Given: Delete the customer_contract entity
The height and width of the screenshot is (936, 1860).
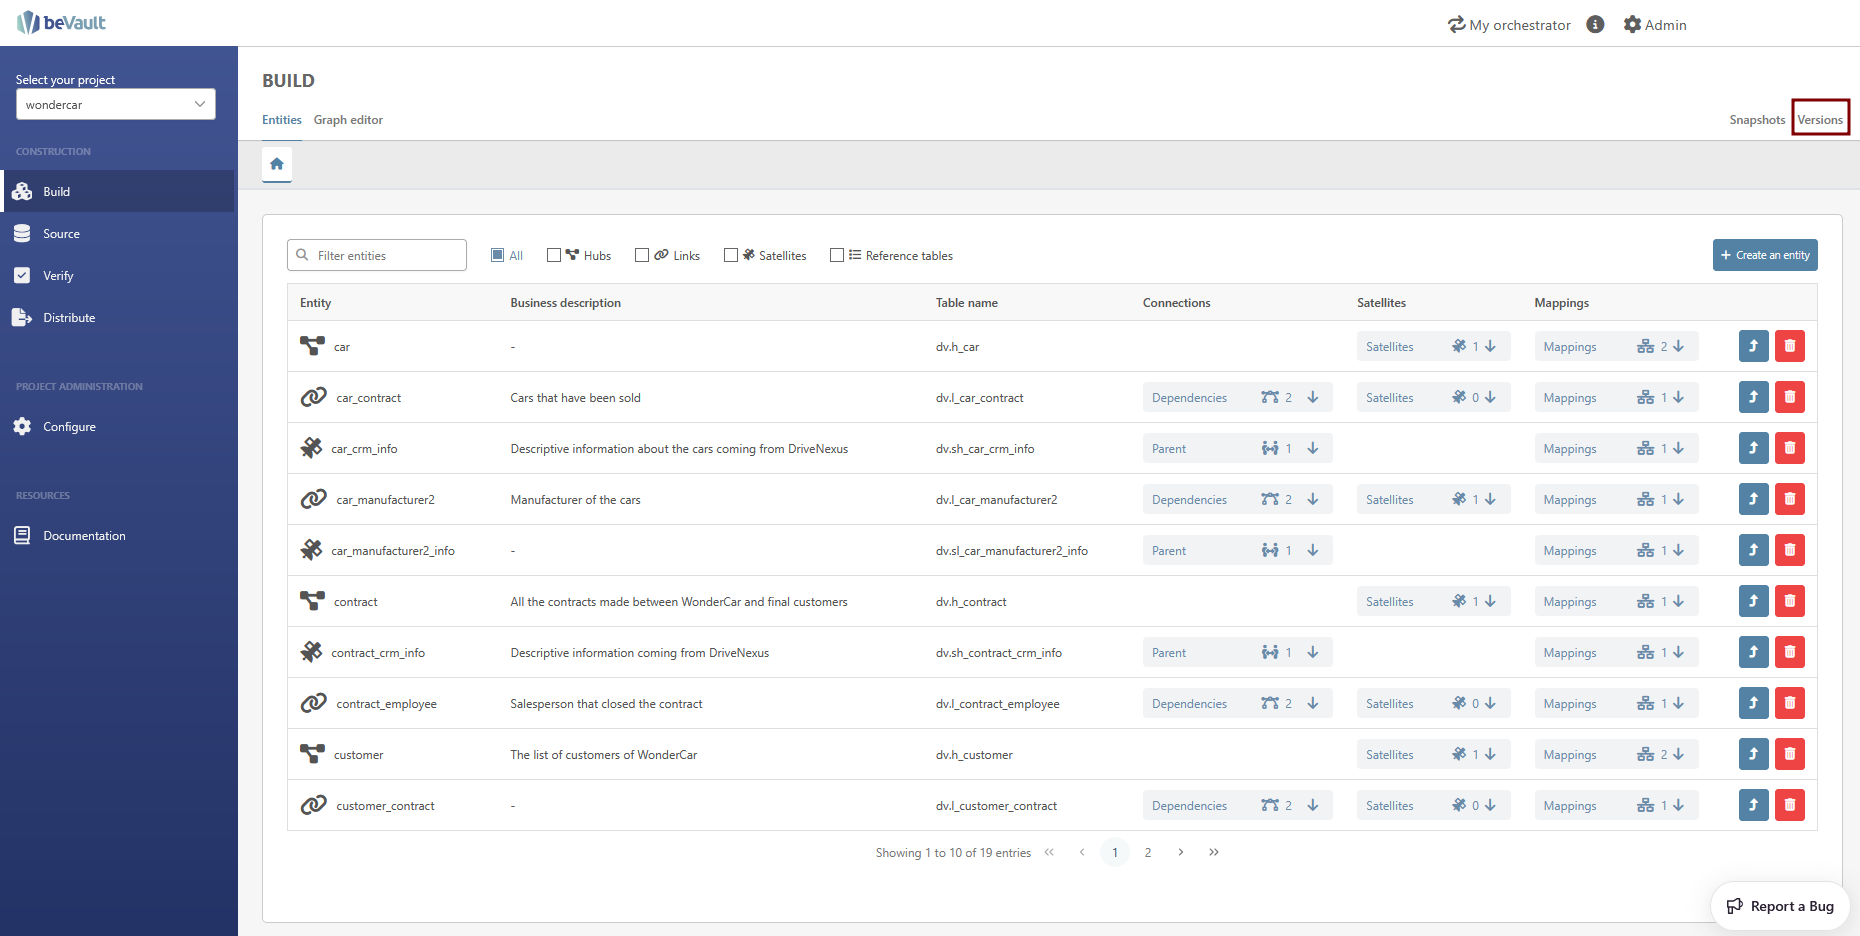Looking at the screenshot, I should click(1789, 805).
